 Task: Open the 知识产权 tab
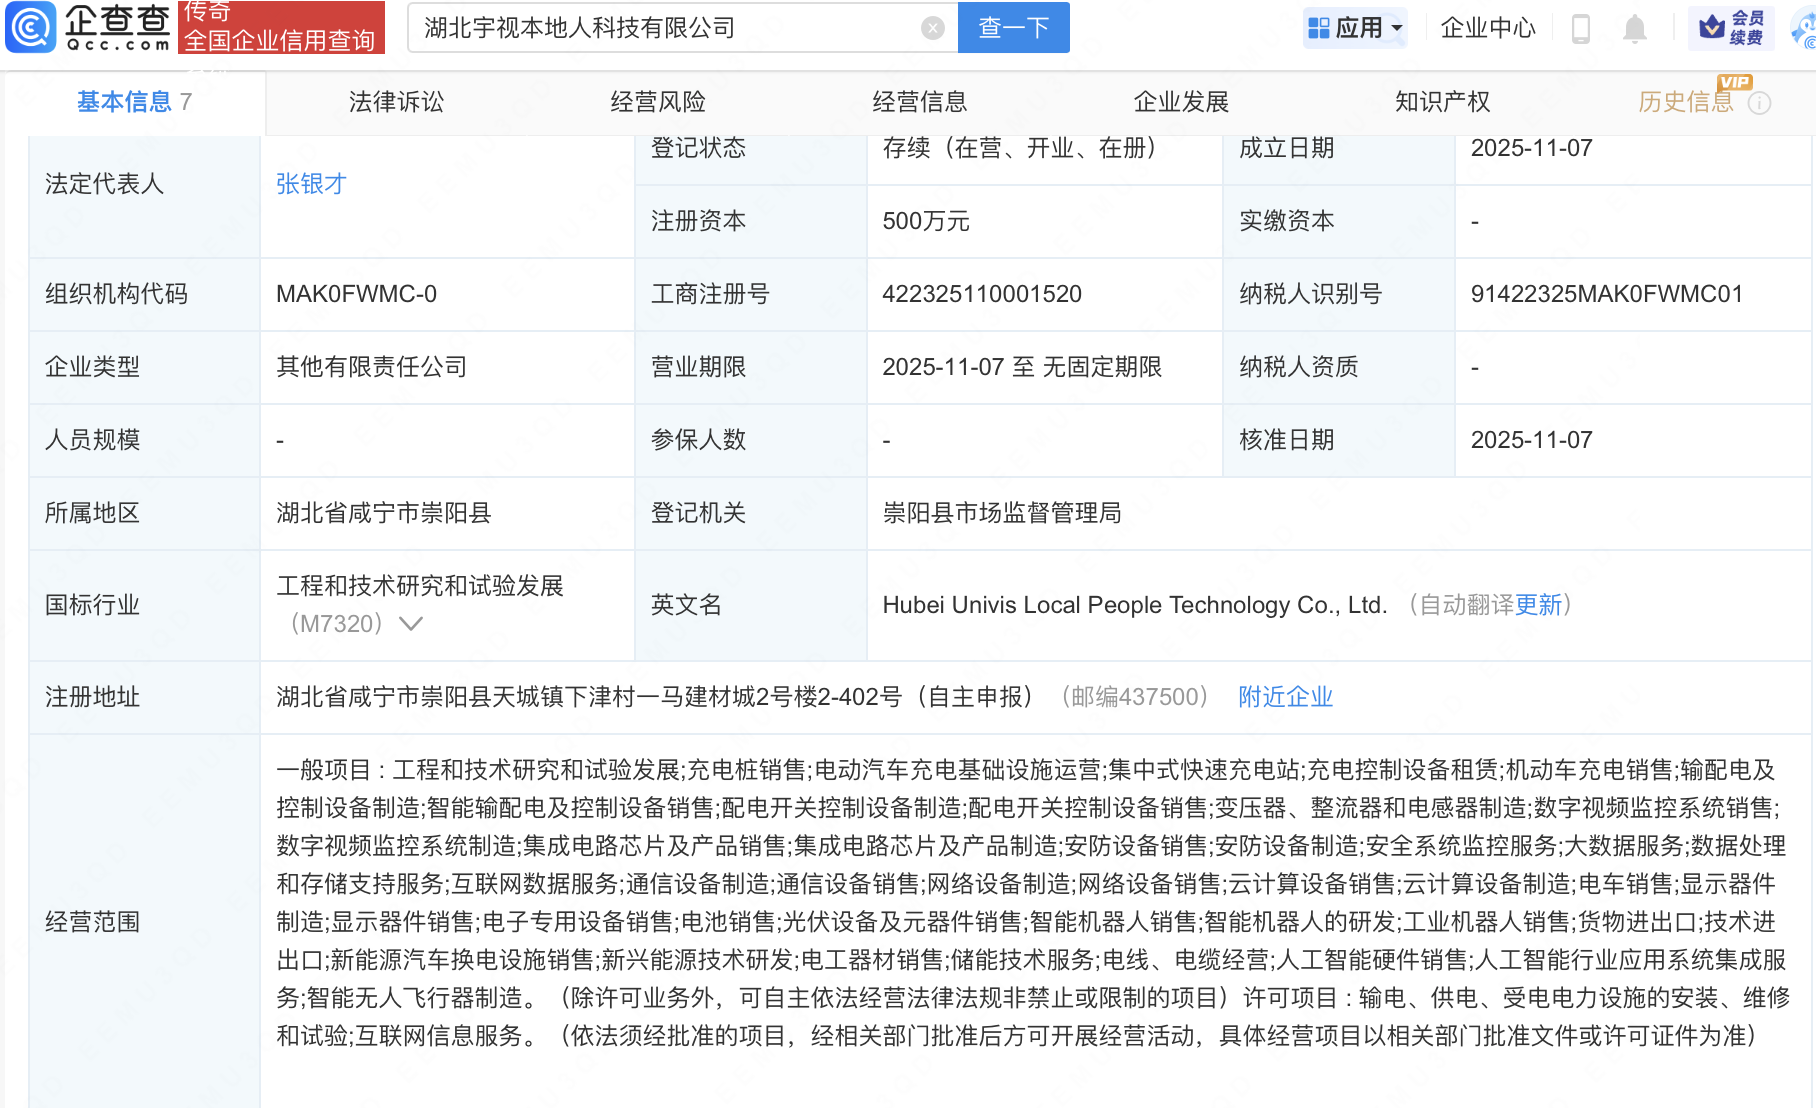pyautogui.click(x=1442, y=102)
